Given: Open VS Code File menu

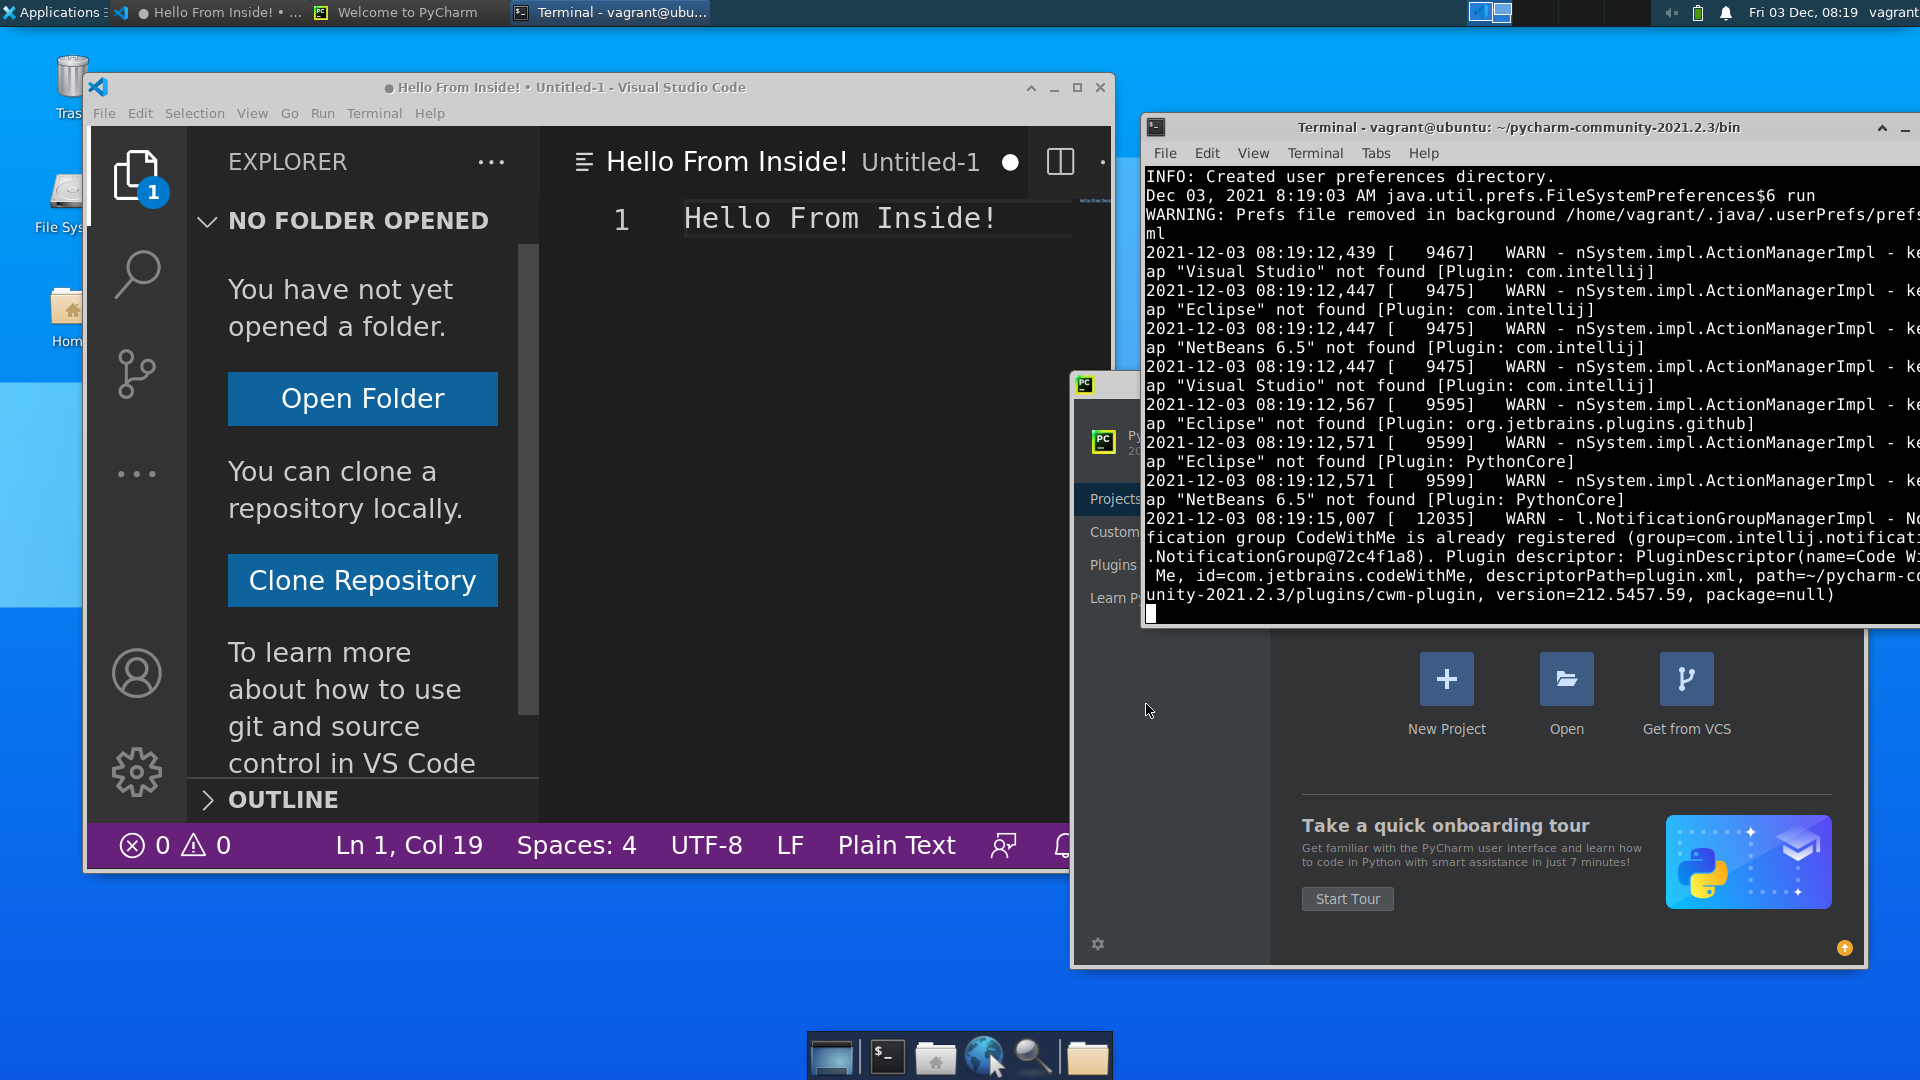Looking at the screenshot, I should pos(104,114).
